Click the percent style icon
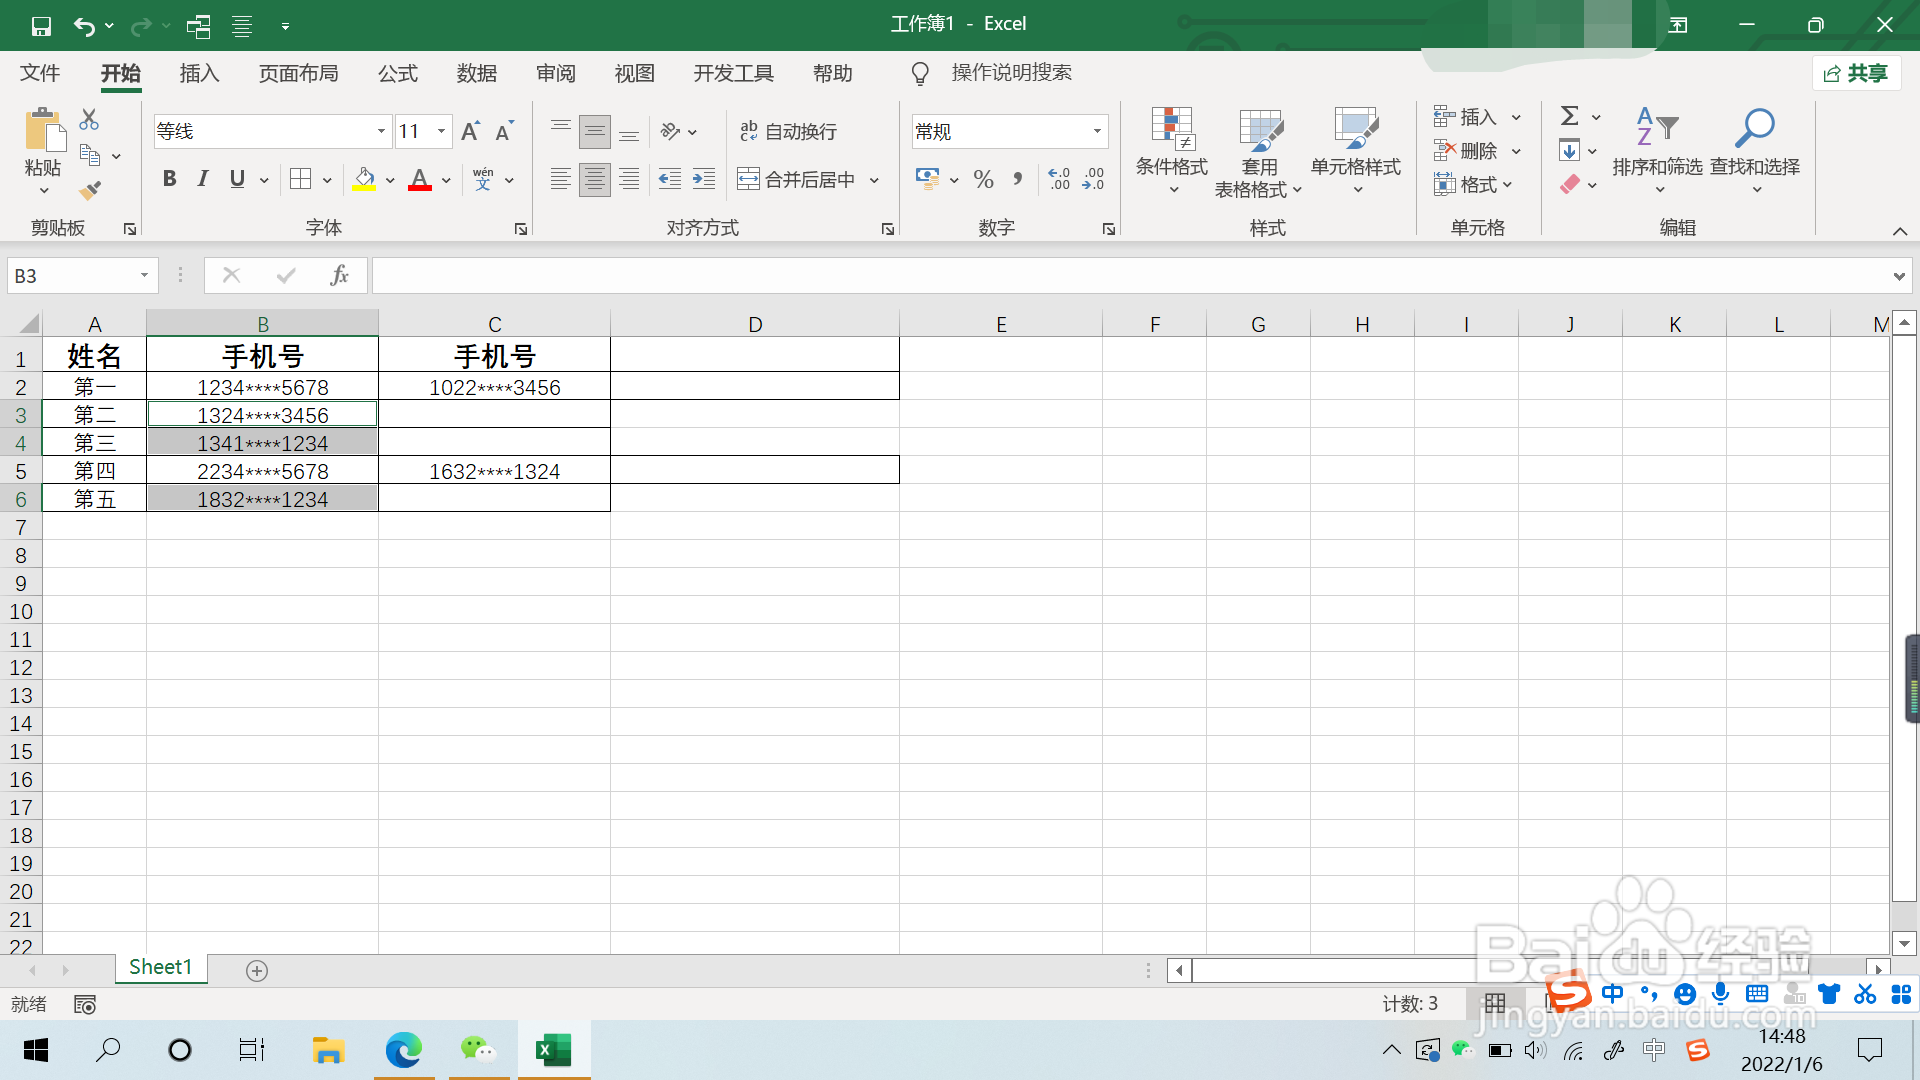 click(983, 180)
